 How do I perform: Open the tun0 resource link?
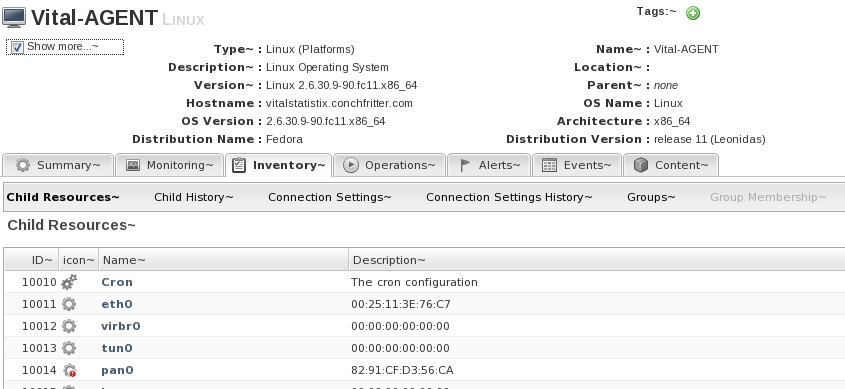tap(117, 349)
